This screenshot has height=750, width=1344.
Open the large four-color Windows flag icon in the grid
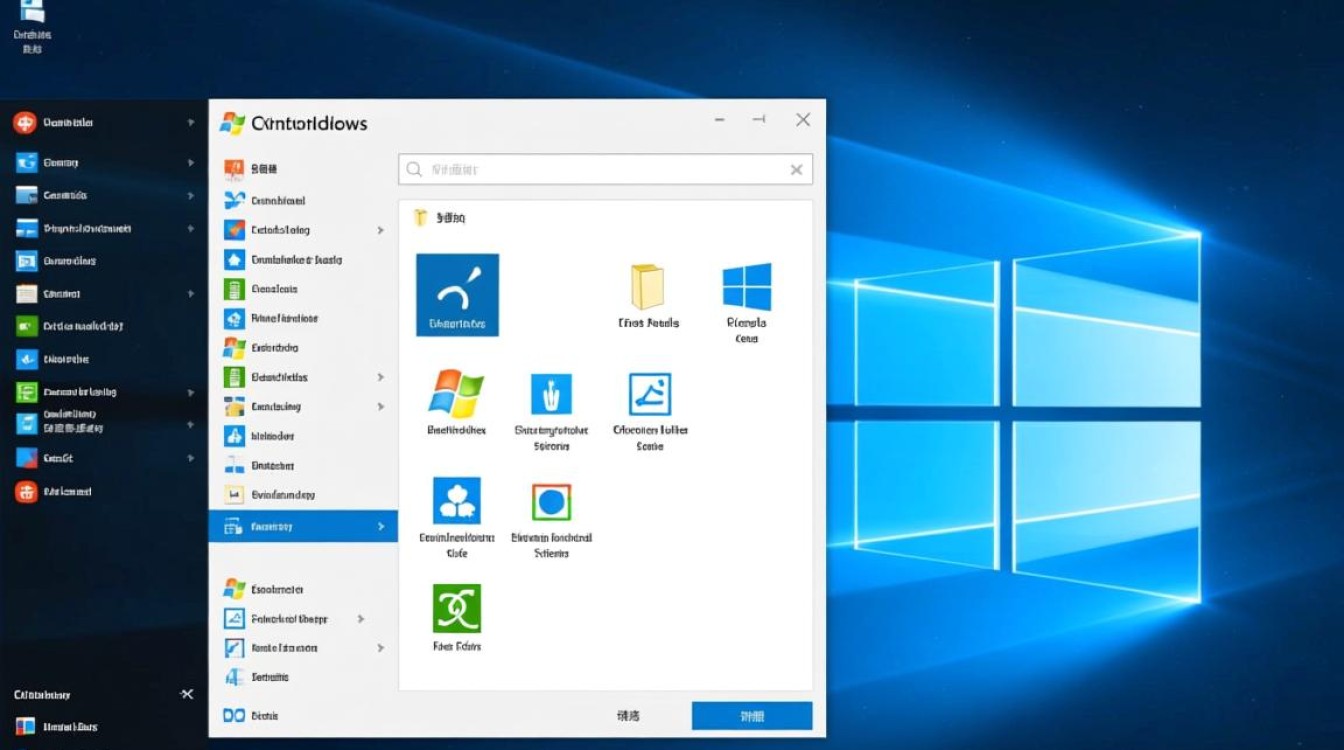(x=456, y=393)
